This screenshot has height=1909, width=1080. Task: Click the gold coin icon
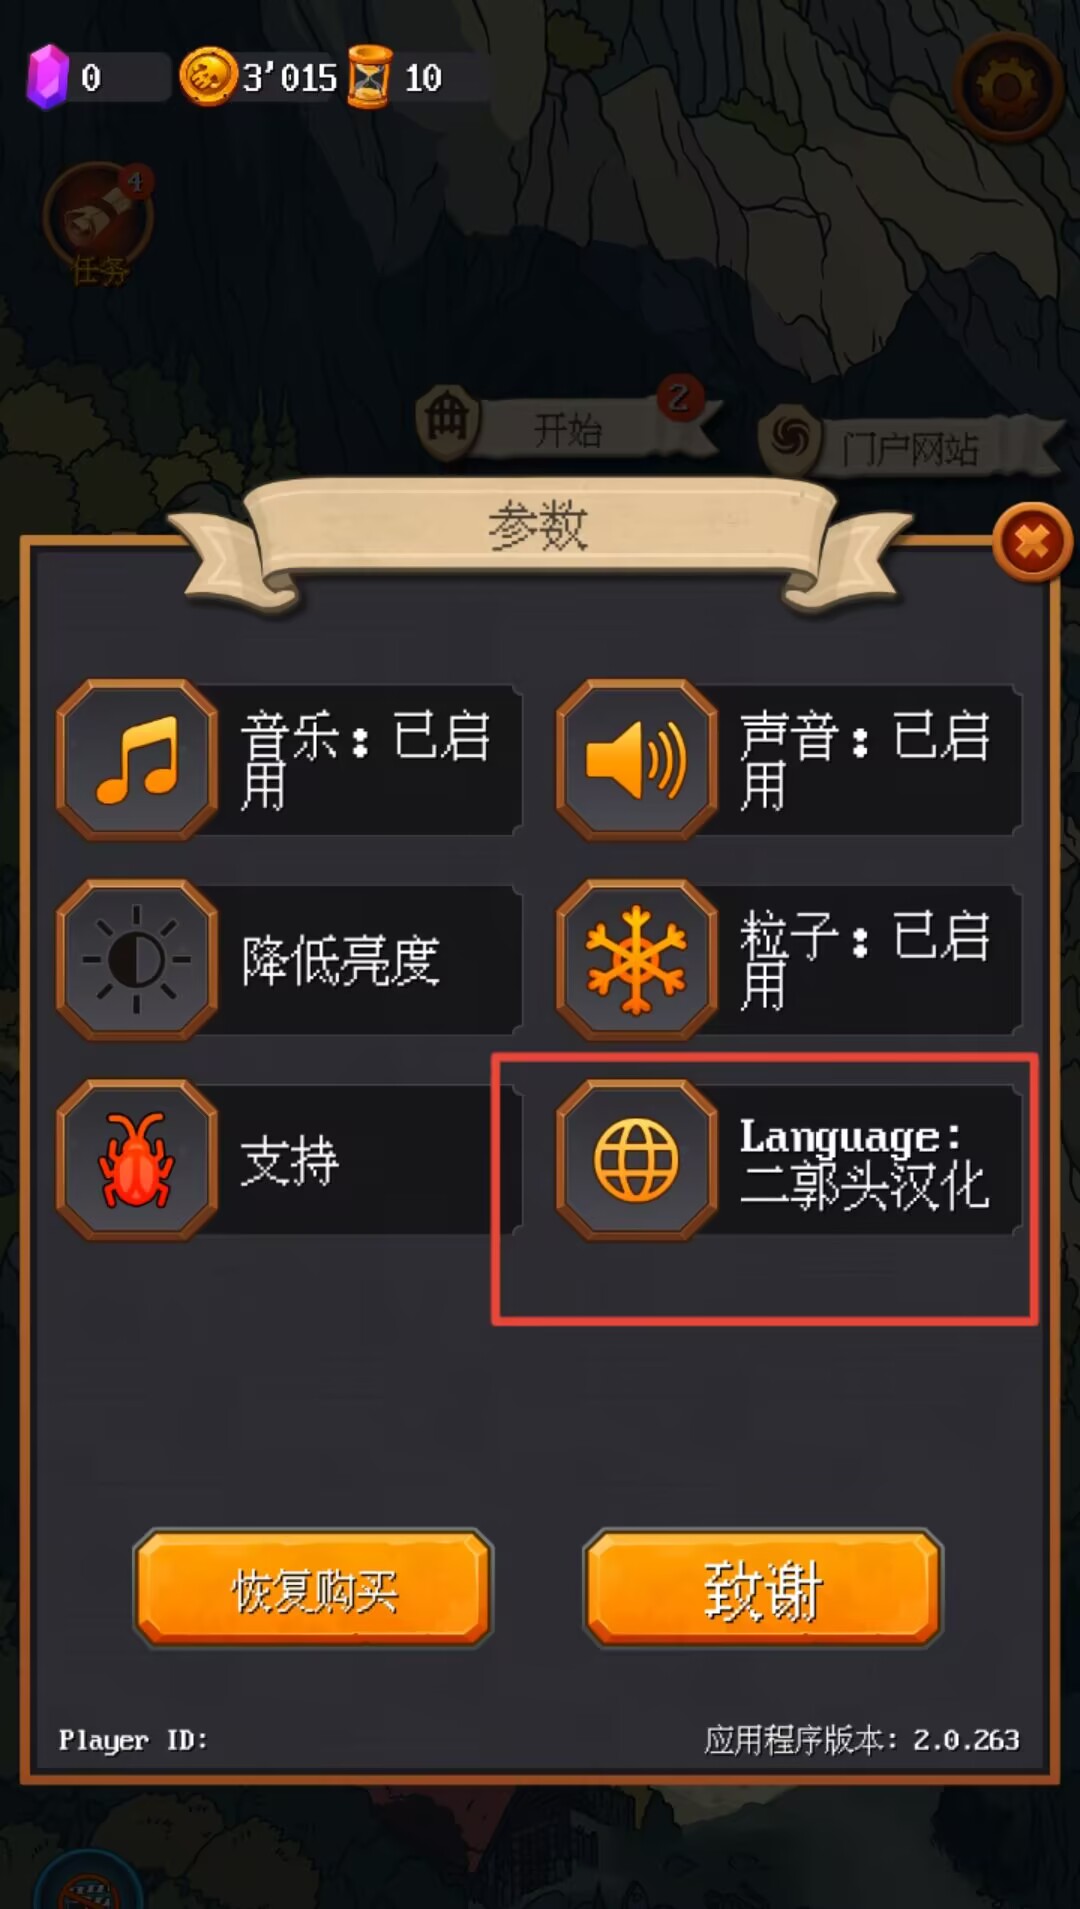pos(207,77)
